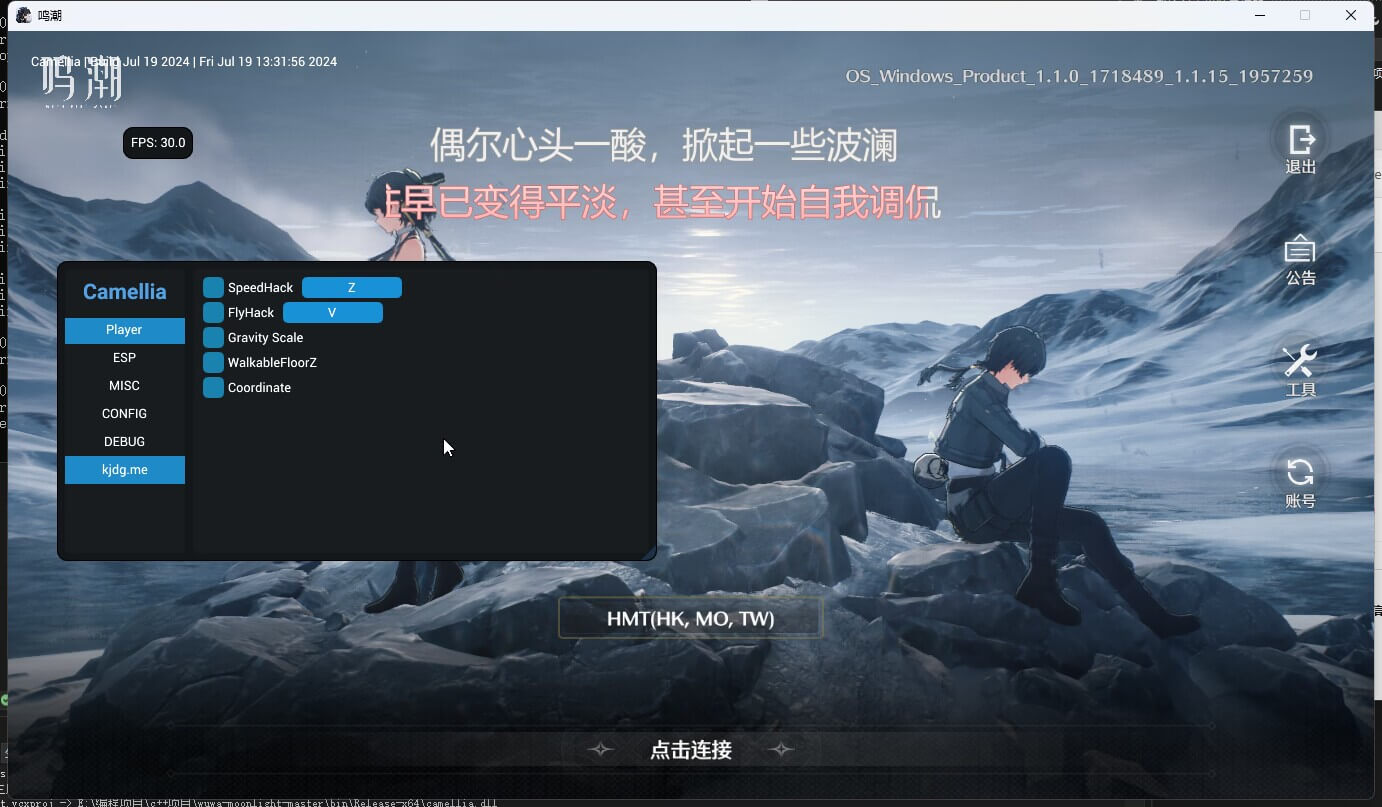This screenshot has height=807, width=1382.
Task: Open the HMT(HK, MO, TW) server selector
Action: pyautogui.click(x=690, y=619)
